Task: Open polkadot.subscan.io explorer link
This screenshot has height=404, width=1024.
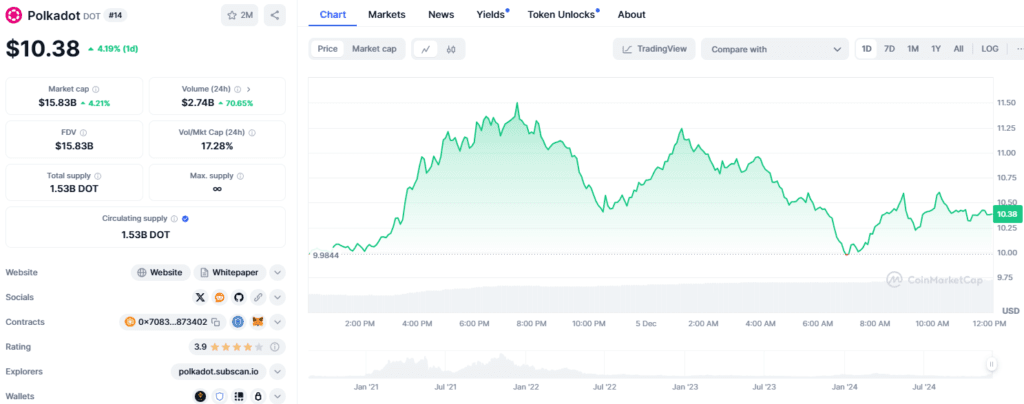Action: 219,372
